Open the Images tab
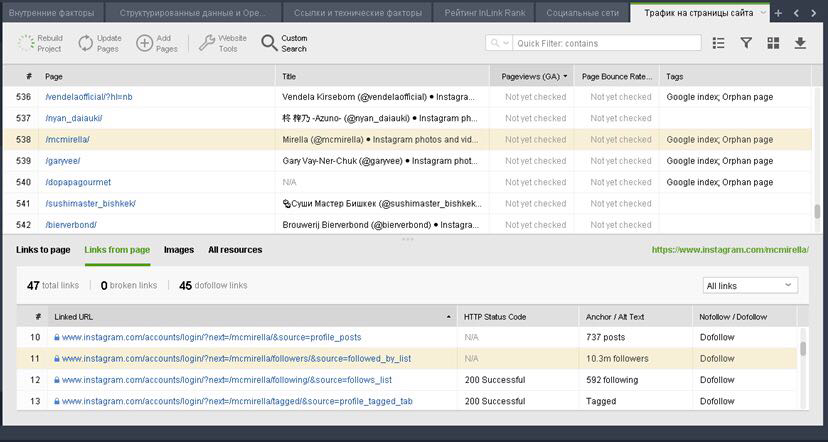The height and width of the screenshot is (442, 828). [x=179, y=250]
